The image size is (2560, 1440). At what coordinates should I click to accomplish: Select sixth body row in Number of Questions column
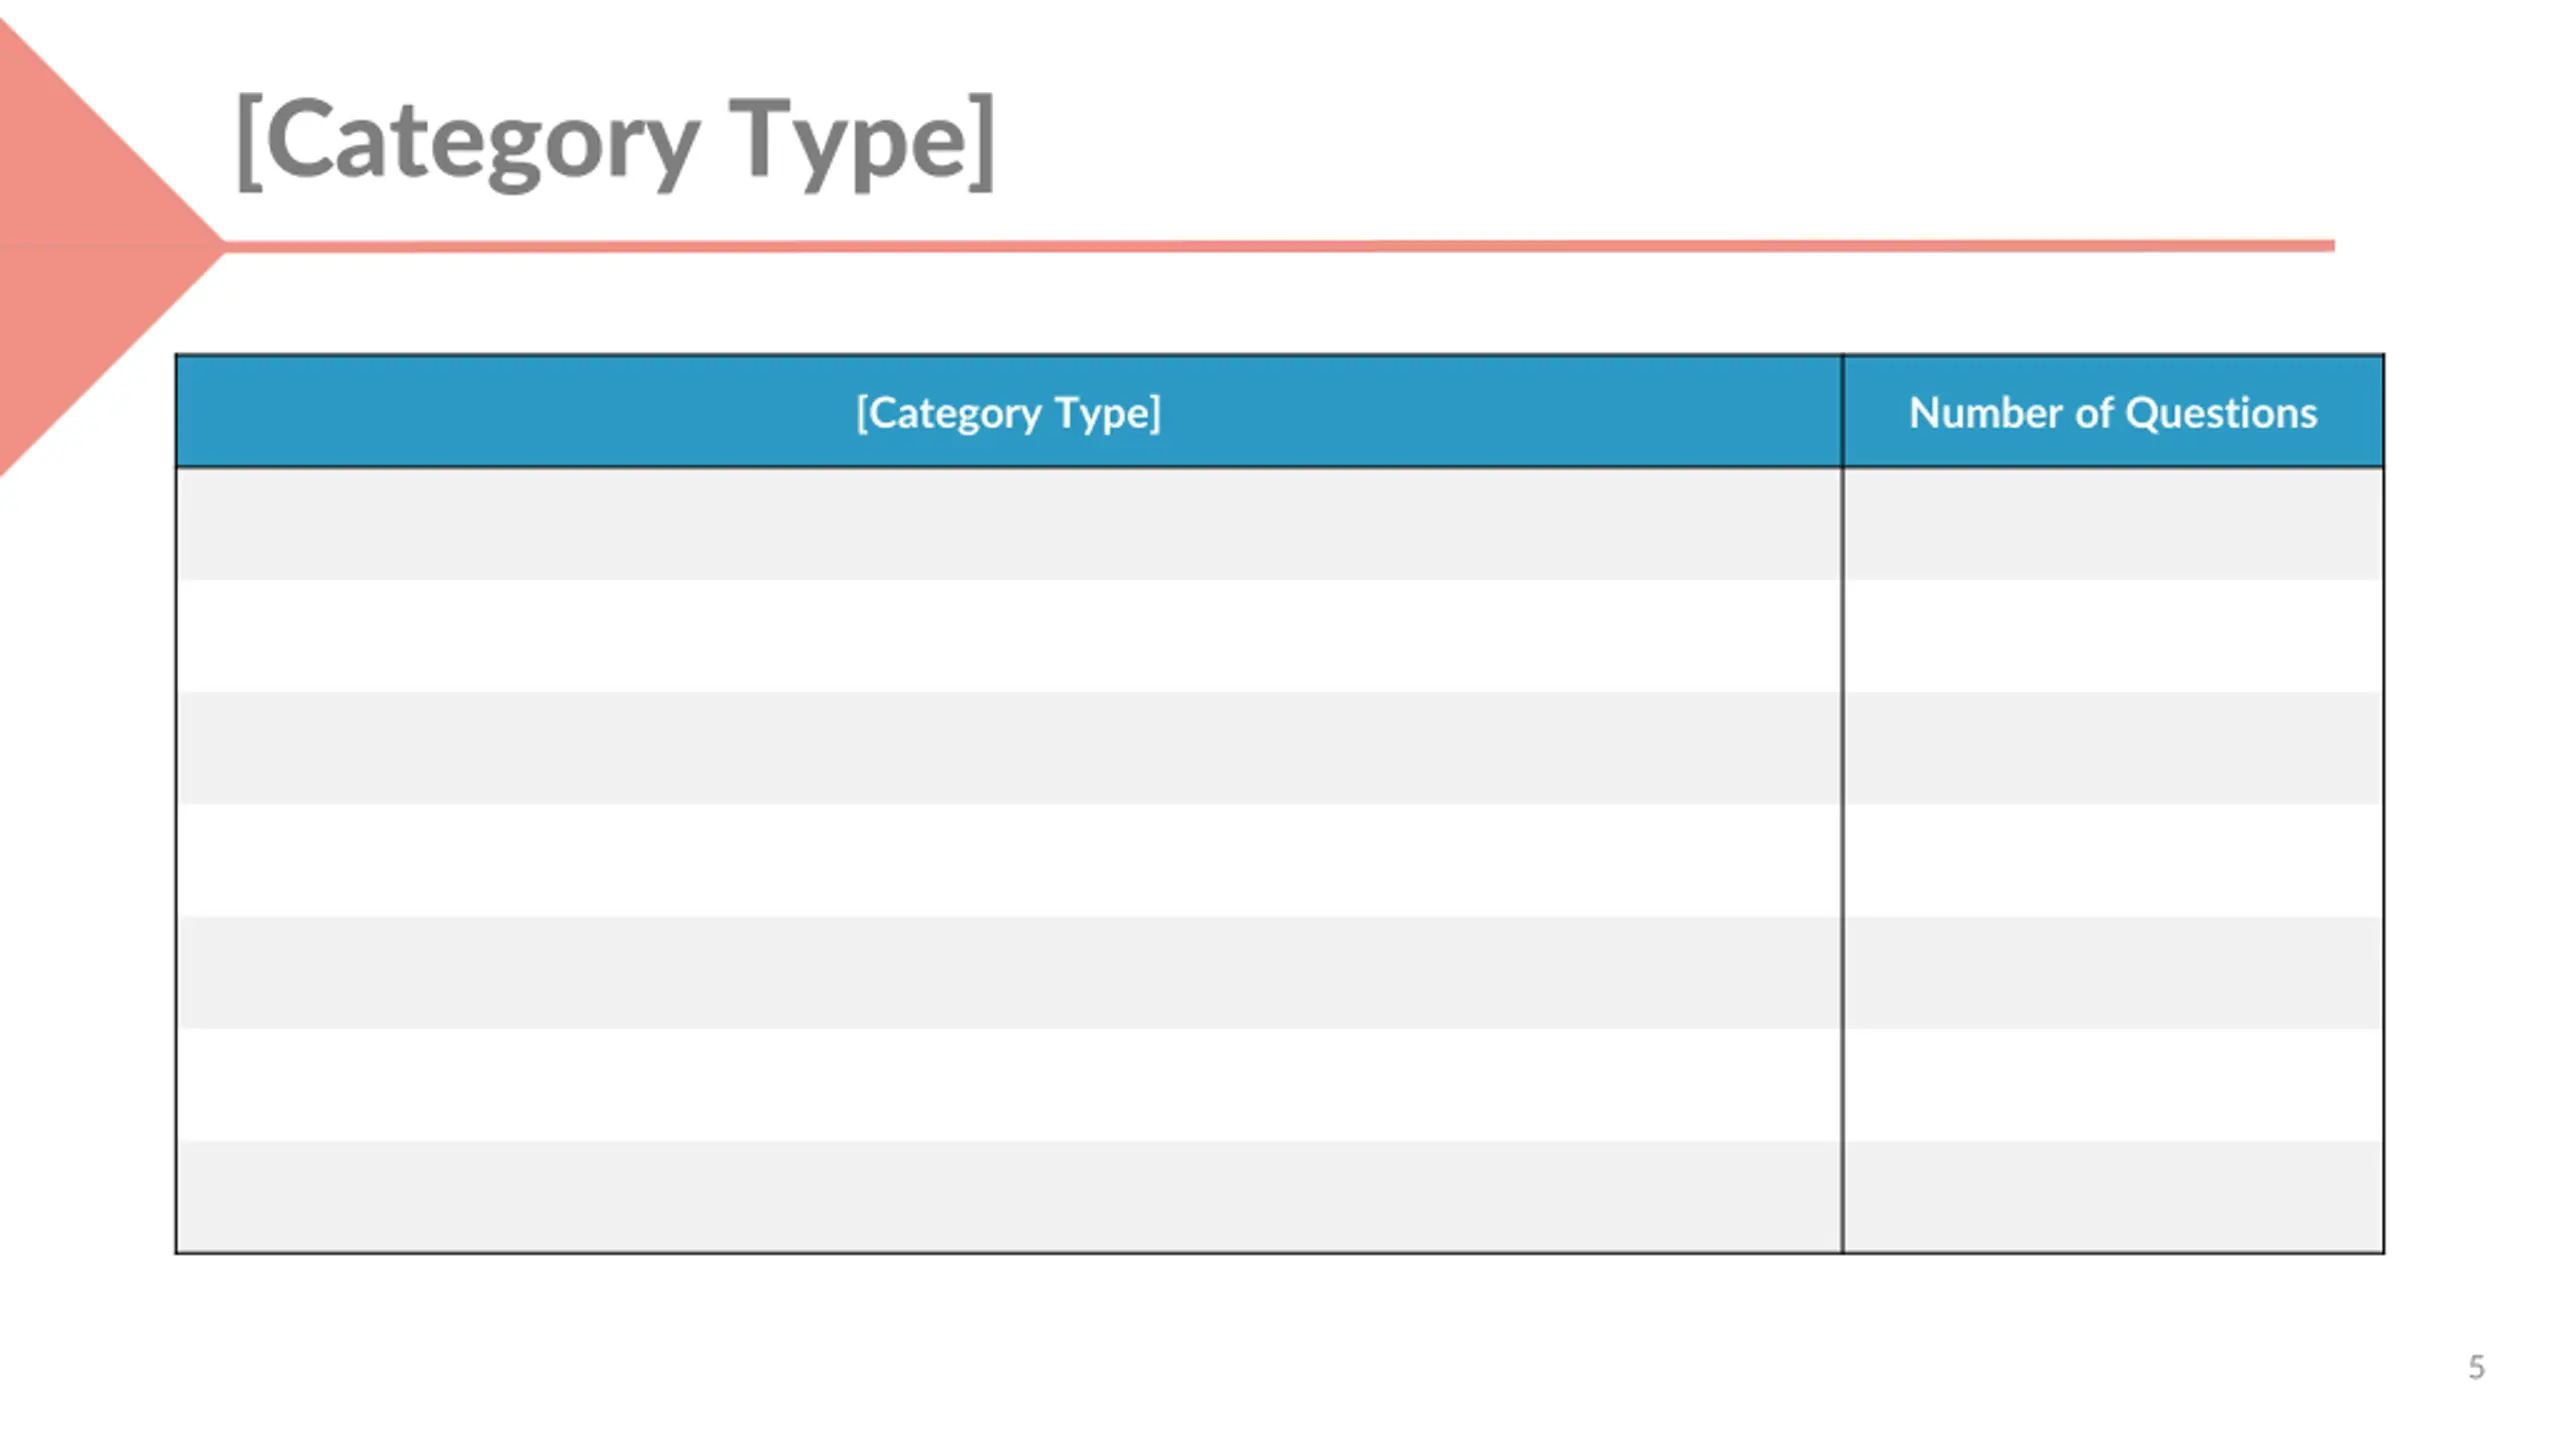pyautogui.click(x=2113, y=1084)
